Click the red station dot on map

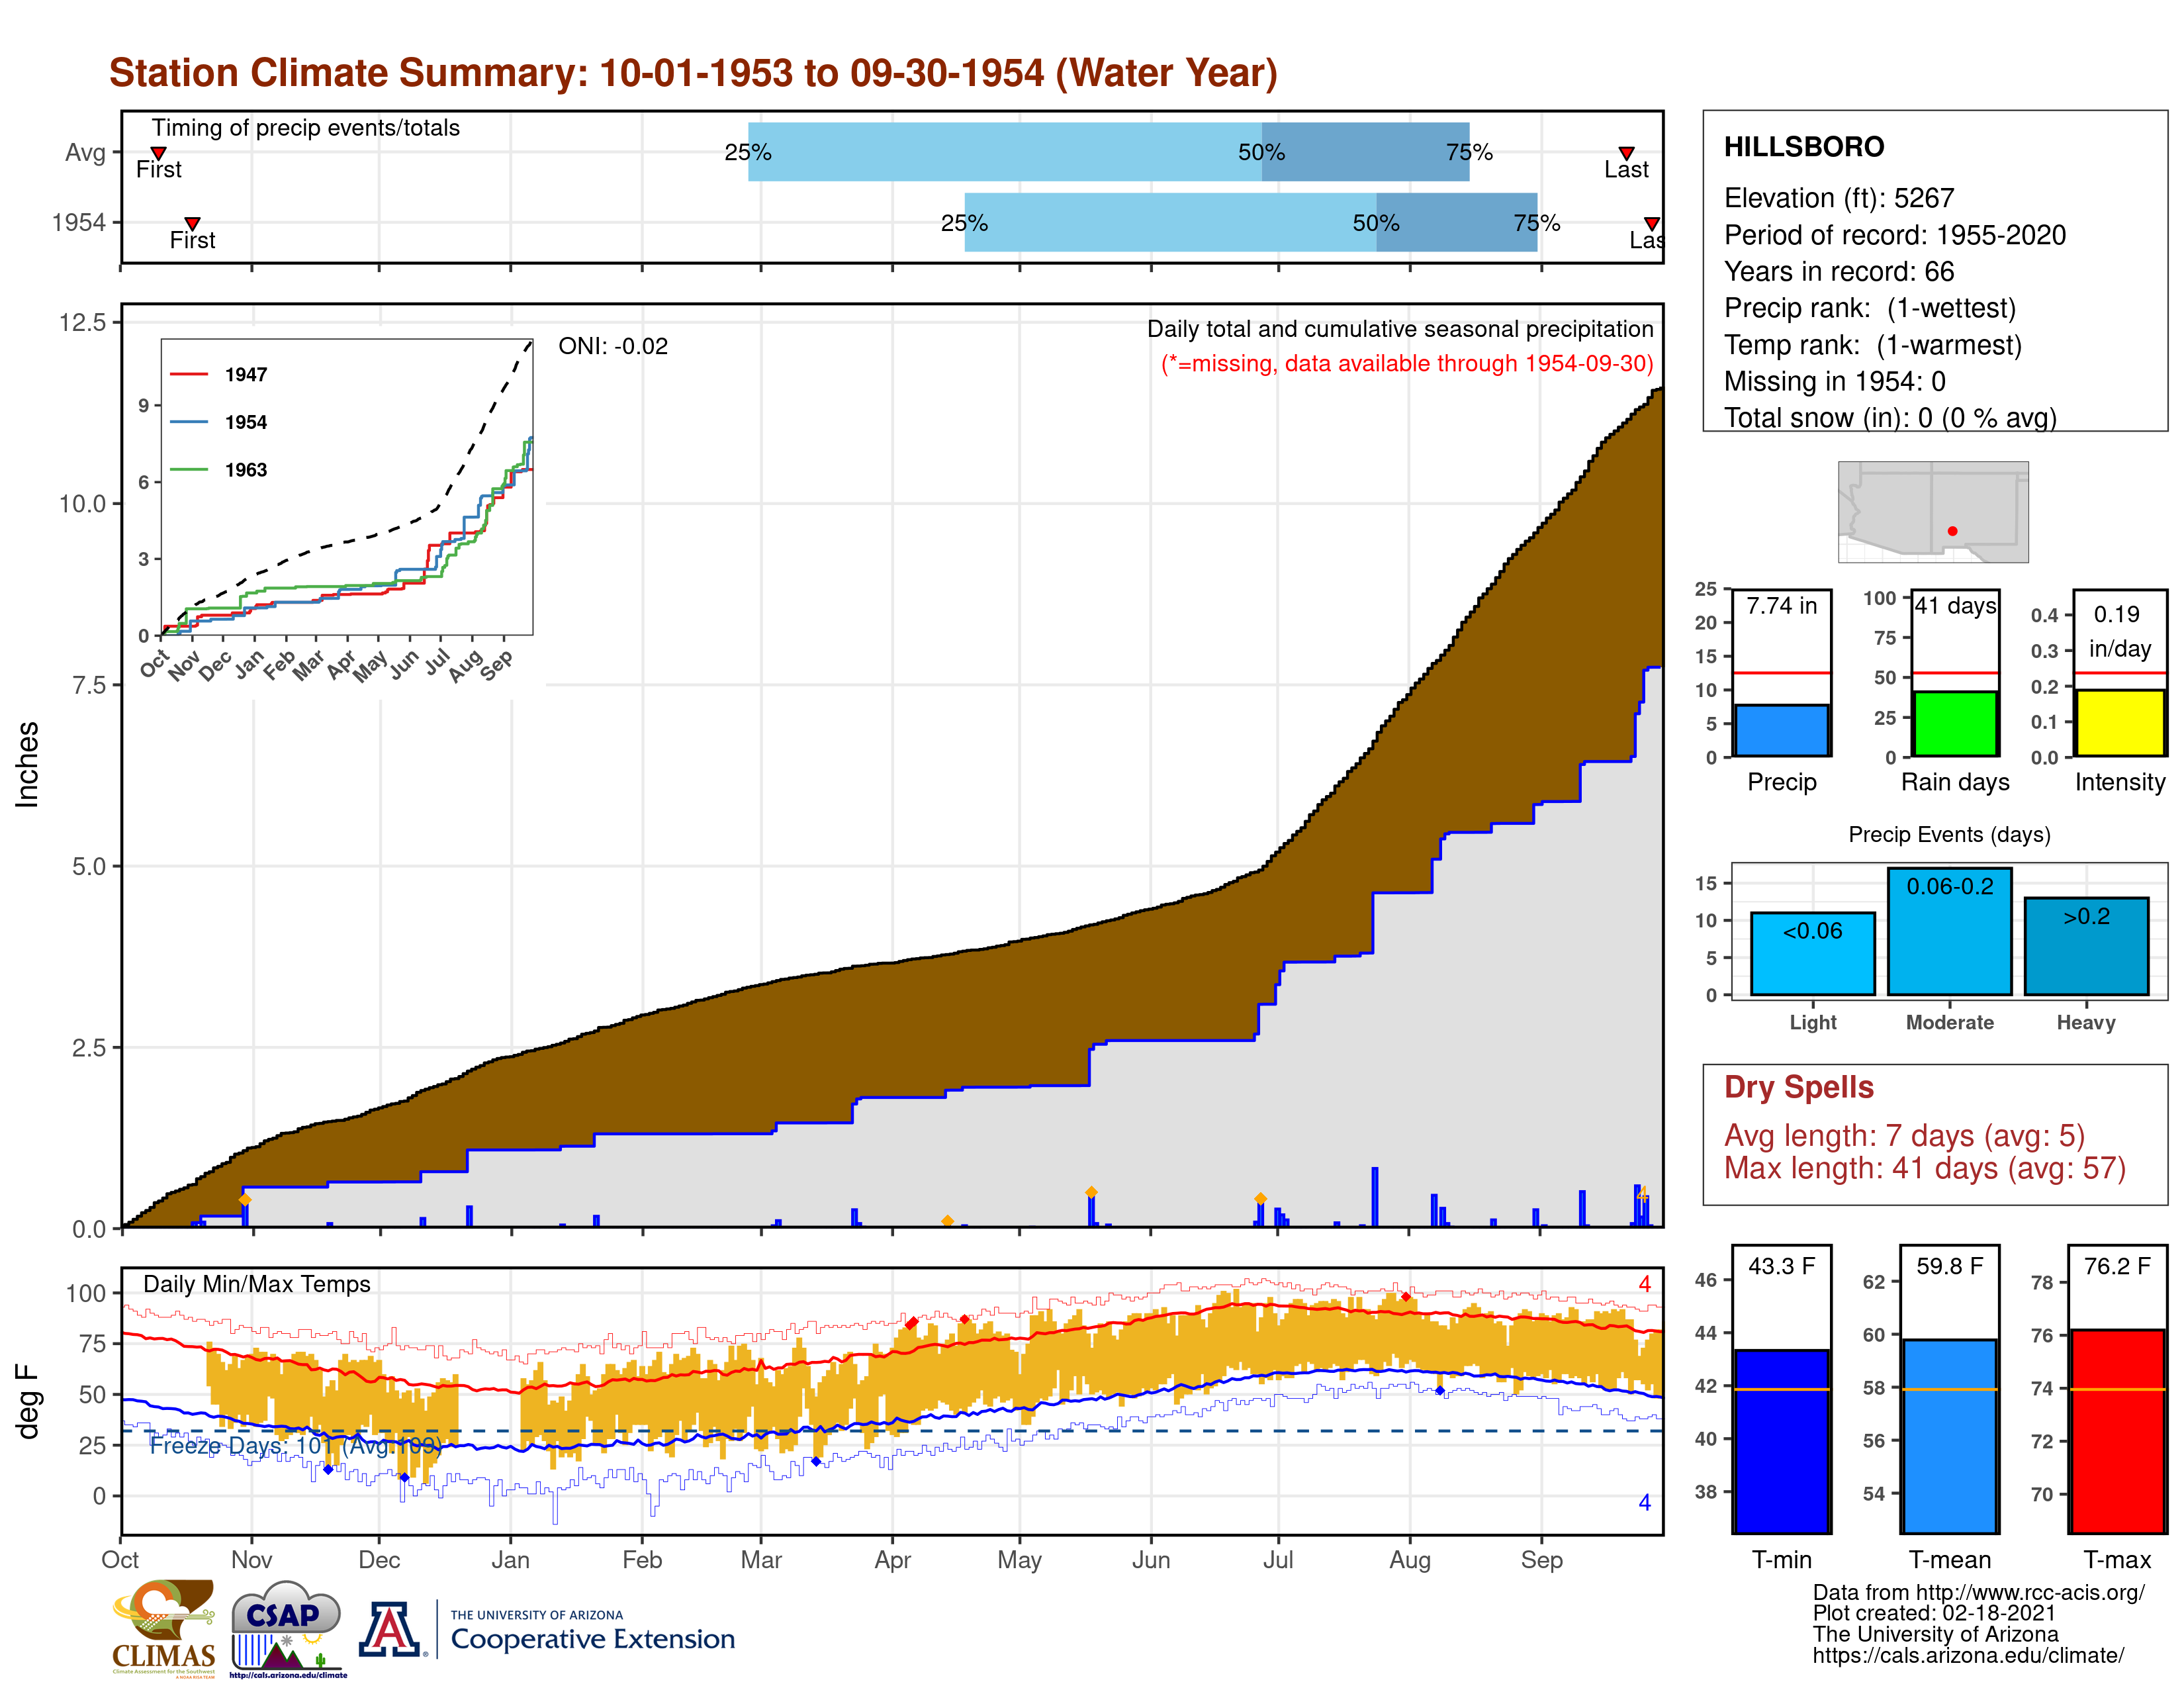click(1952, 531)
